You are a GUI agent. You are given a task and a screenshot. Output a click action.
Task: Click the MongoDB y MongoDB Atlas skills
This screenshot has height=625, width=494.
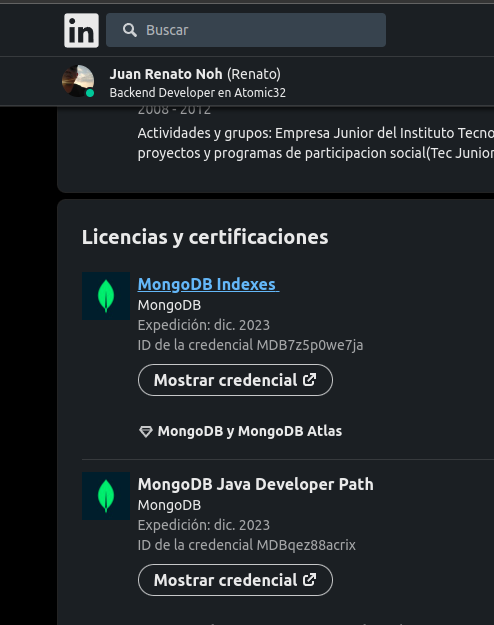[x=250, y=431]
